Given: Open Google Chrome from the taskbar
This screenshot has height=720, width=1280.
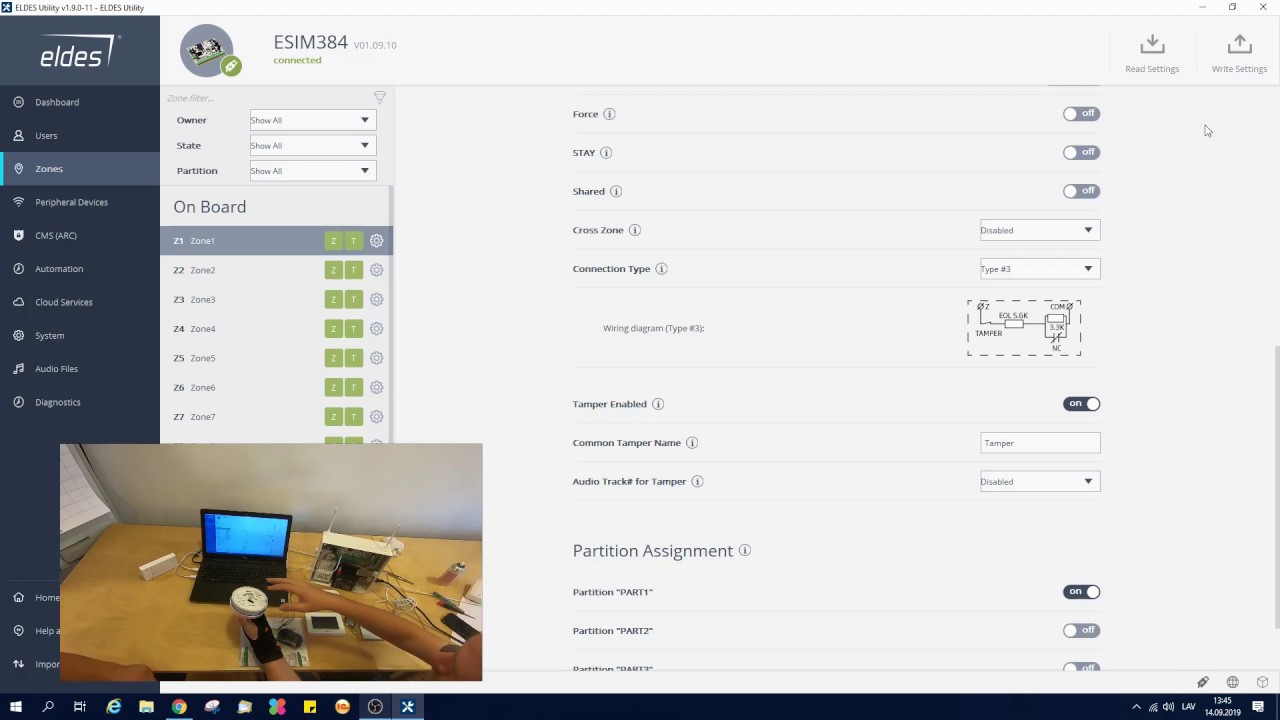Looking at the screenshot, I should pyautogui.click(x=179, y=707).
